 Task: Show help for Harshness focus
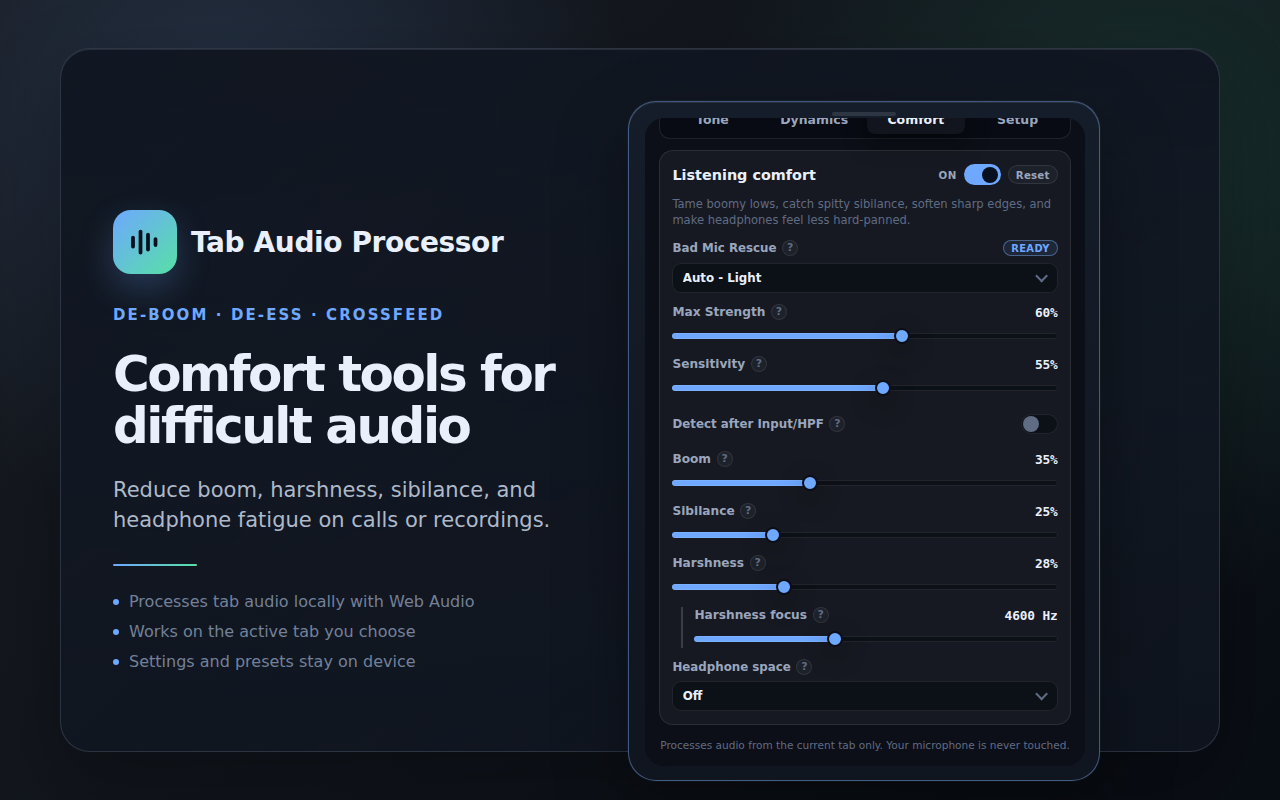(x=821, y=615)
